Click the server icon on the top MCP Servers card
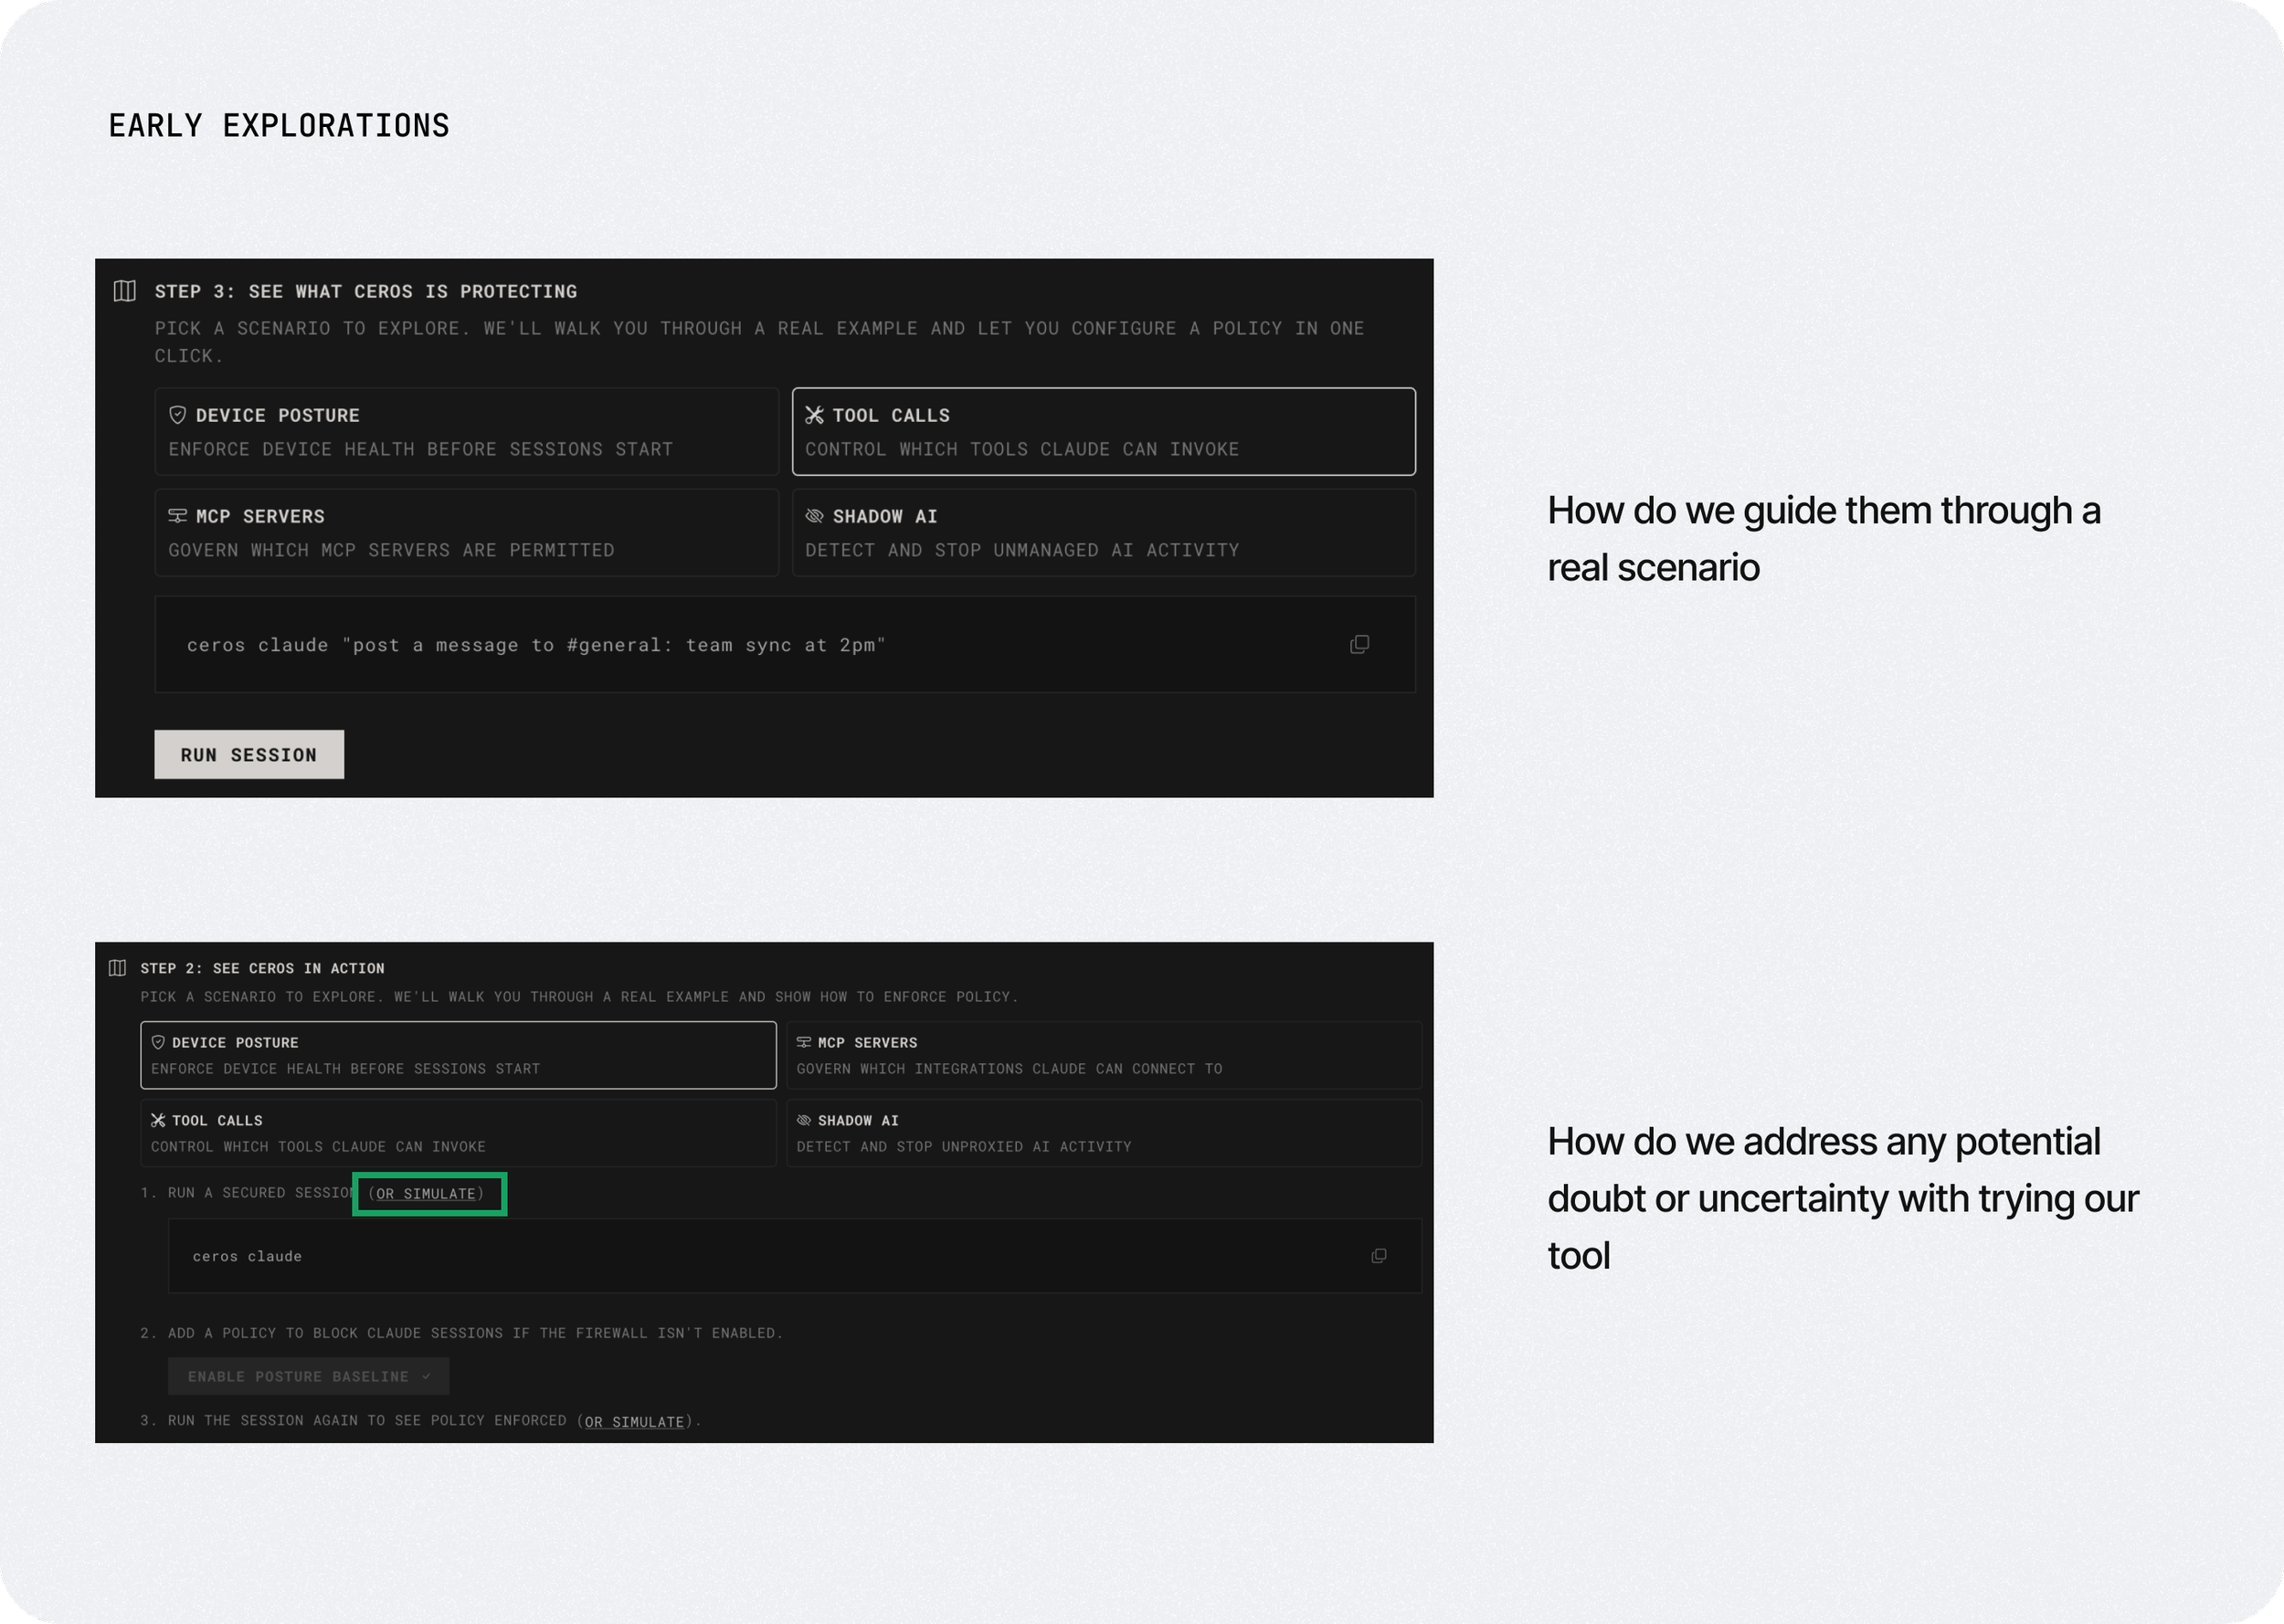 (x=178, y=516)
